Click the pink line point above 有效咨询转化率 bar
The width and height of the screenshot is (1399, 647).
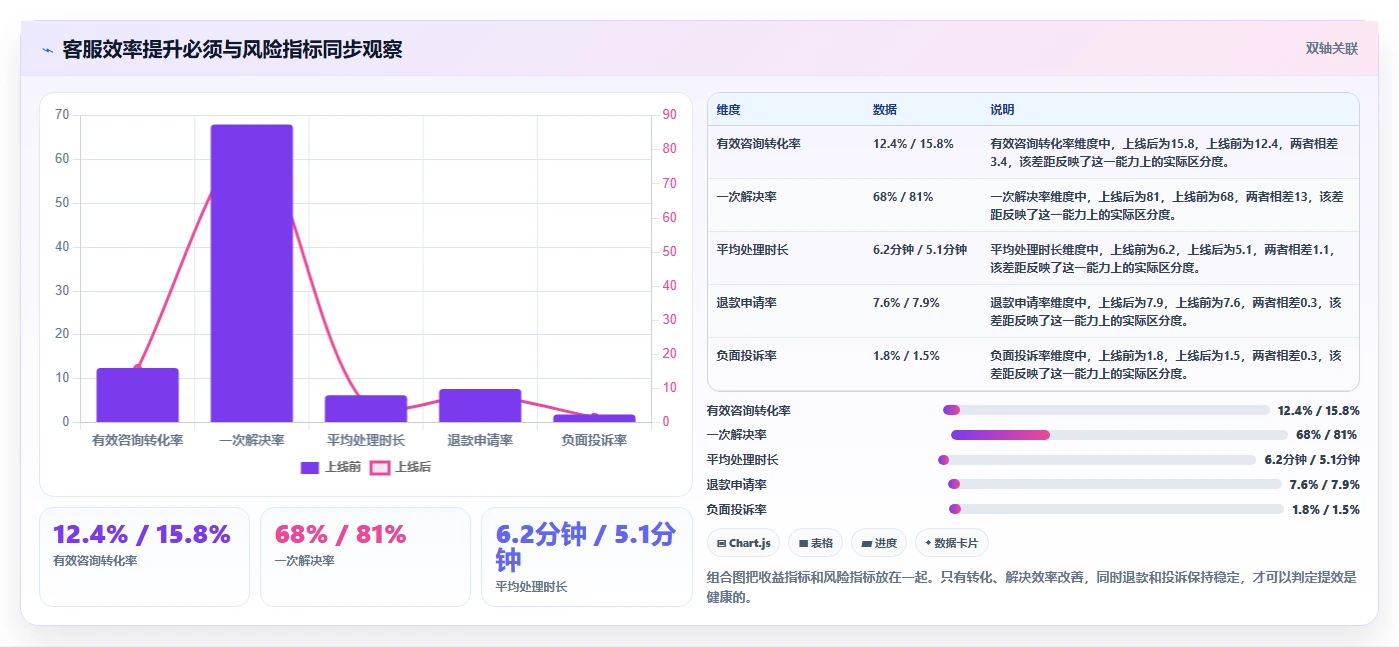138,368
